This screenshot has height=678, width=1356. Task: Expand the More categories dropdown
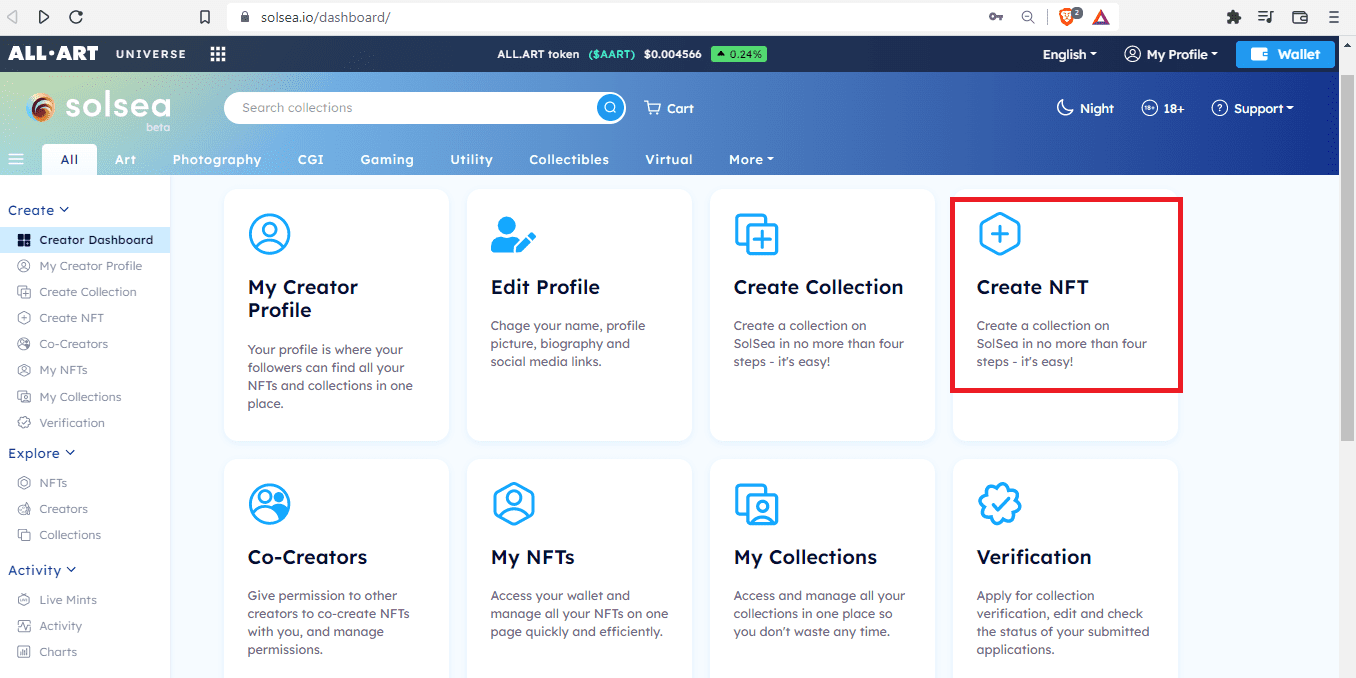[x=751, y=159]
